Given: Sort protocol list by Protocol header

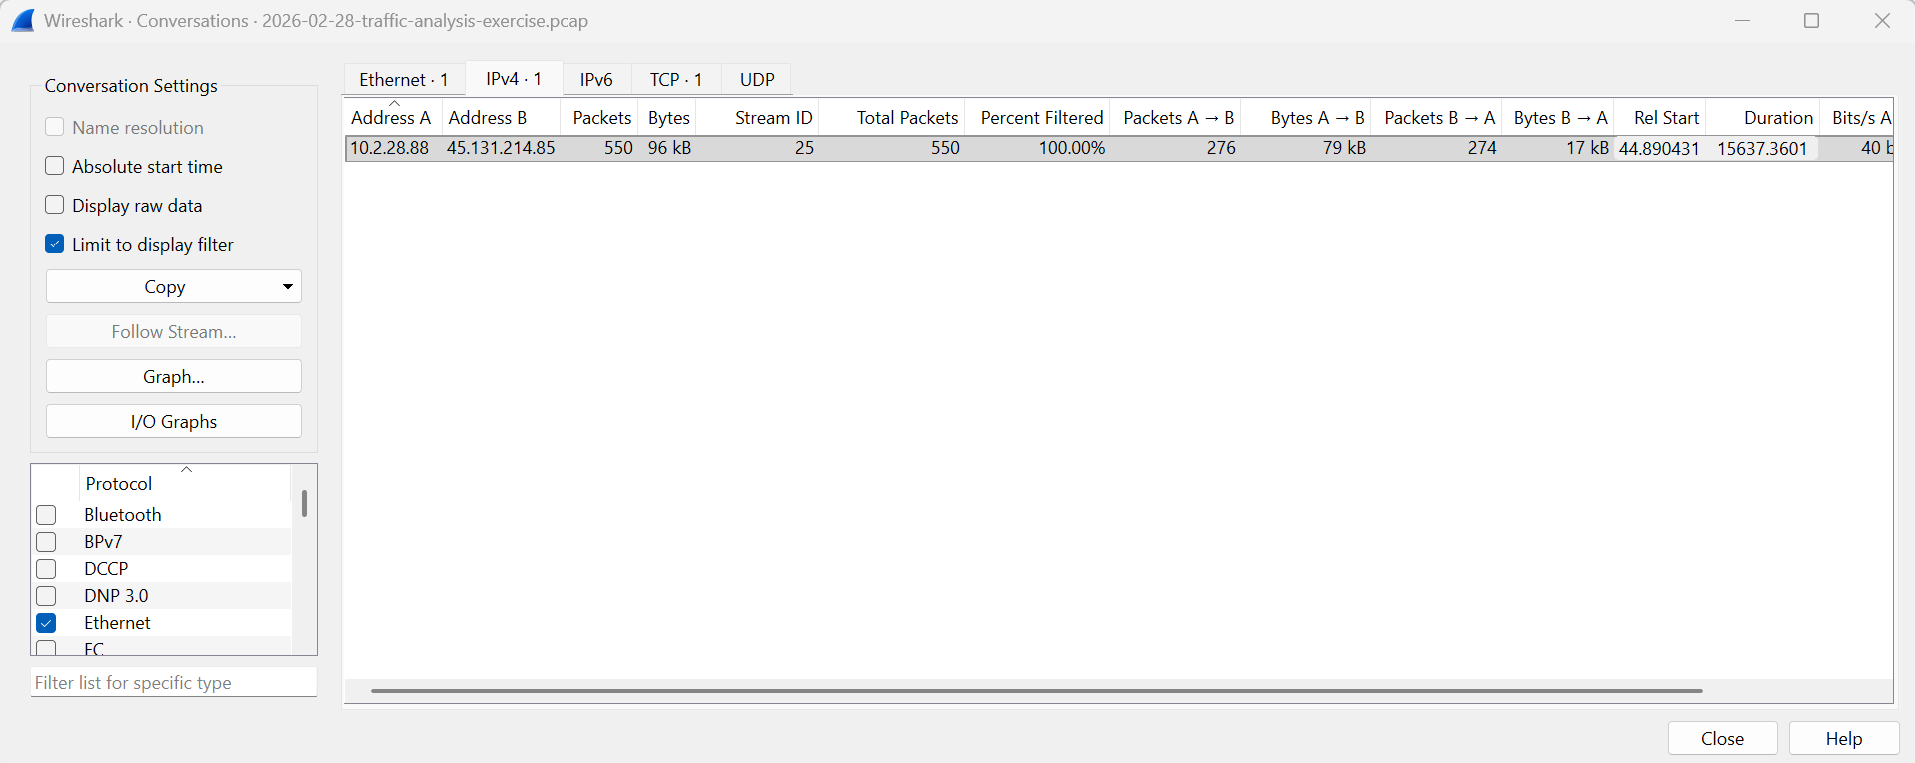Looking at the screenshot, I should pyautogui.click(x=184, y=483).
